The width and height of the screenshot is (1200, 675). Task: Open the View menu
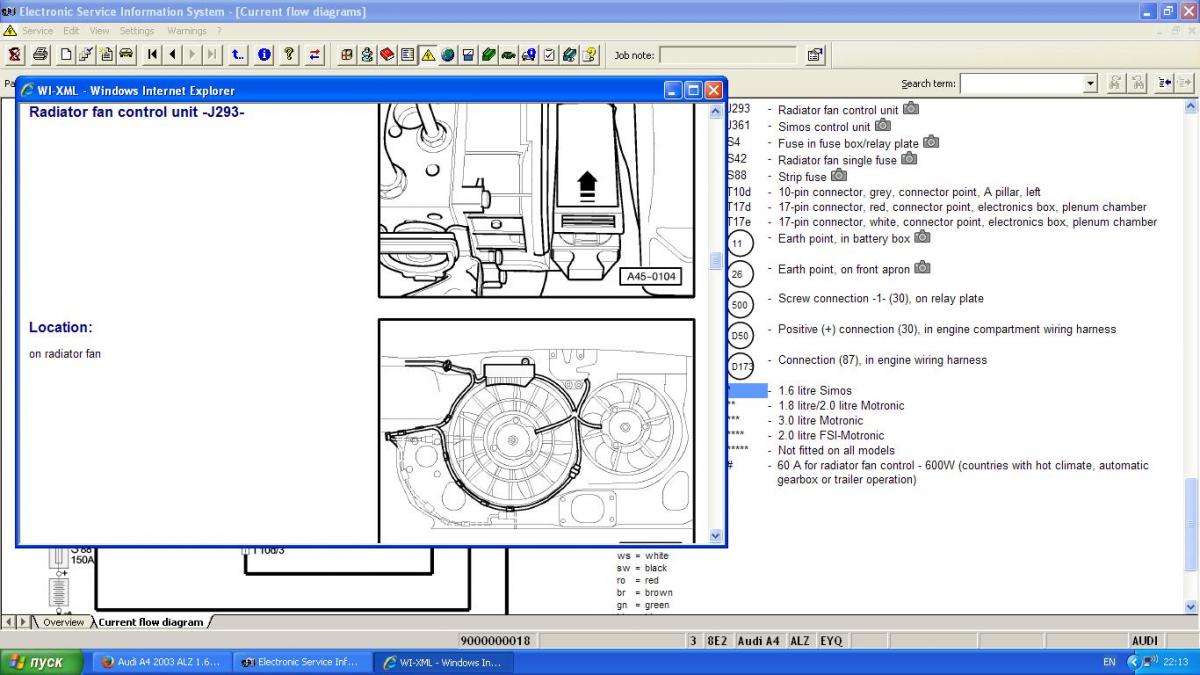pyautogui.click(x=100, y=31)
